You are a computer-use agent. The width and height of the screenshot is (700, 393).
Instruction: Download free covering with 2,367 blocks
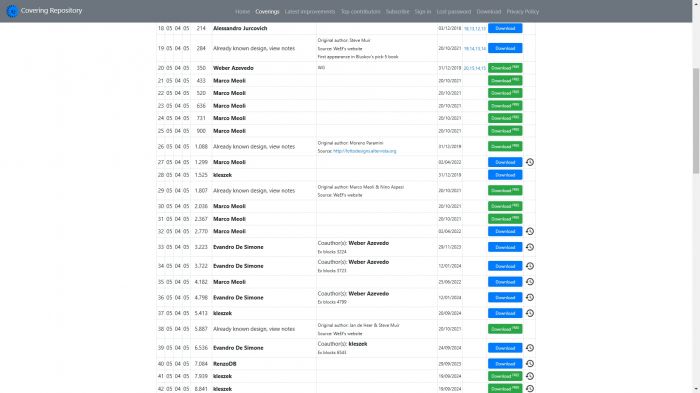(x=505, y=219)
